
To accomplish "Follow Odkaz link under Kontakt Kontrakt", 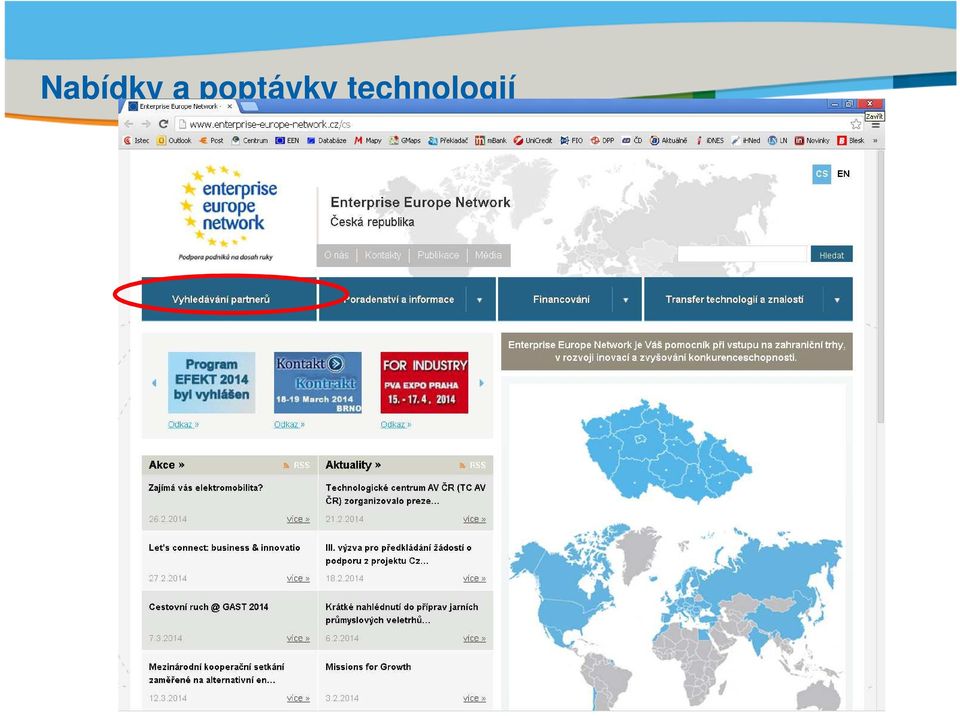I will [289, 424].
